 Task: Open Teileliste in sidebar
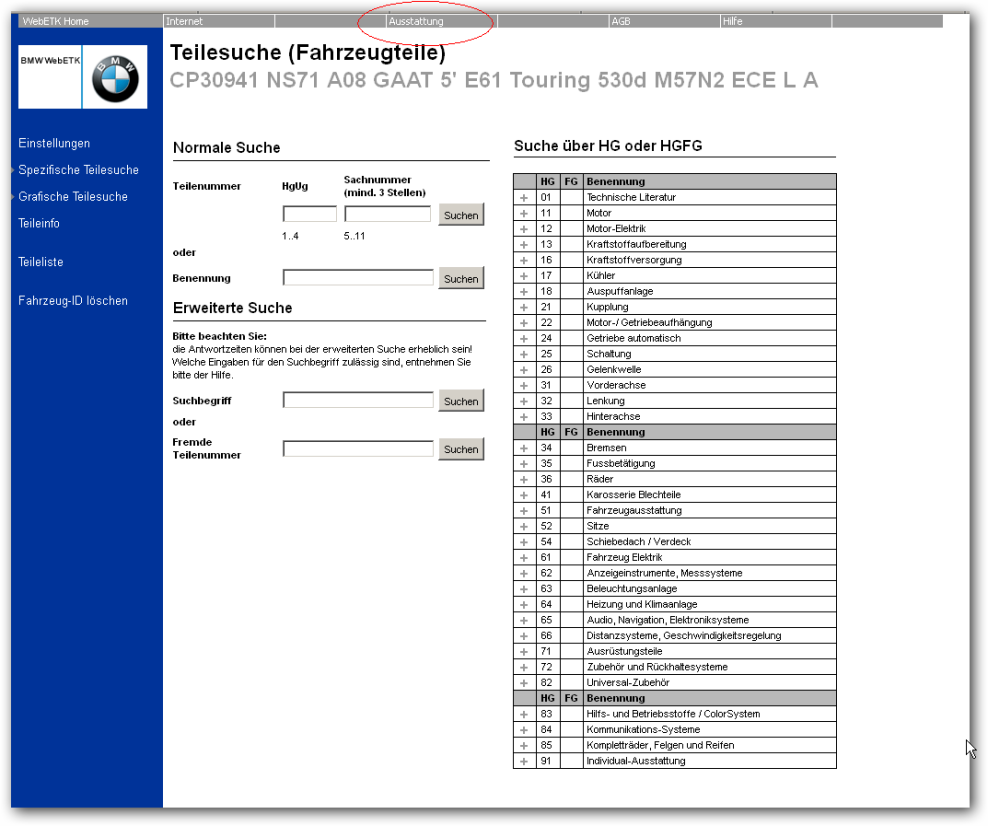(41, 261)
